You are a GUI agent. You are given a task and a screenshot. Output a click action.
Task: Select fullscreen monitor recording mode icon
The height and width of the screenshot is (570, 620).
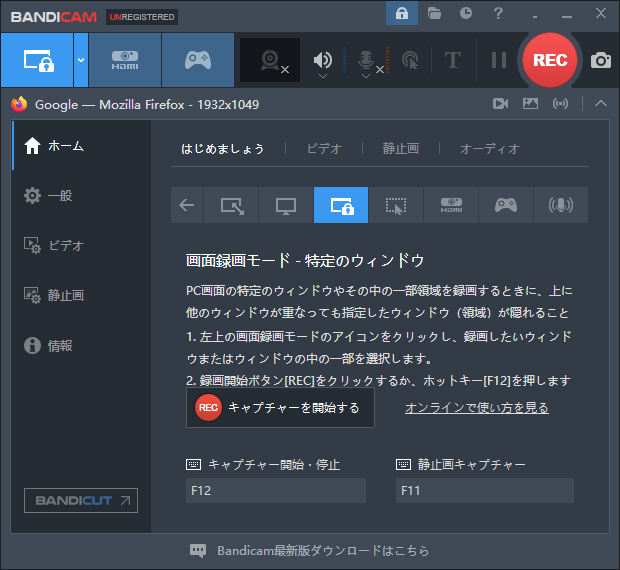coord(286,205)
